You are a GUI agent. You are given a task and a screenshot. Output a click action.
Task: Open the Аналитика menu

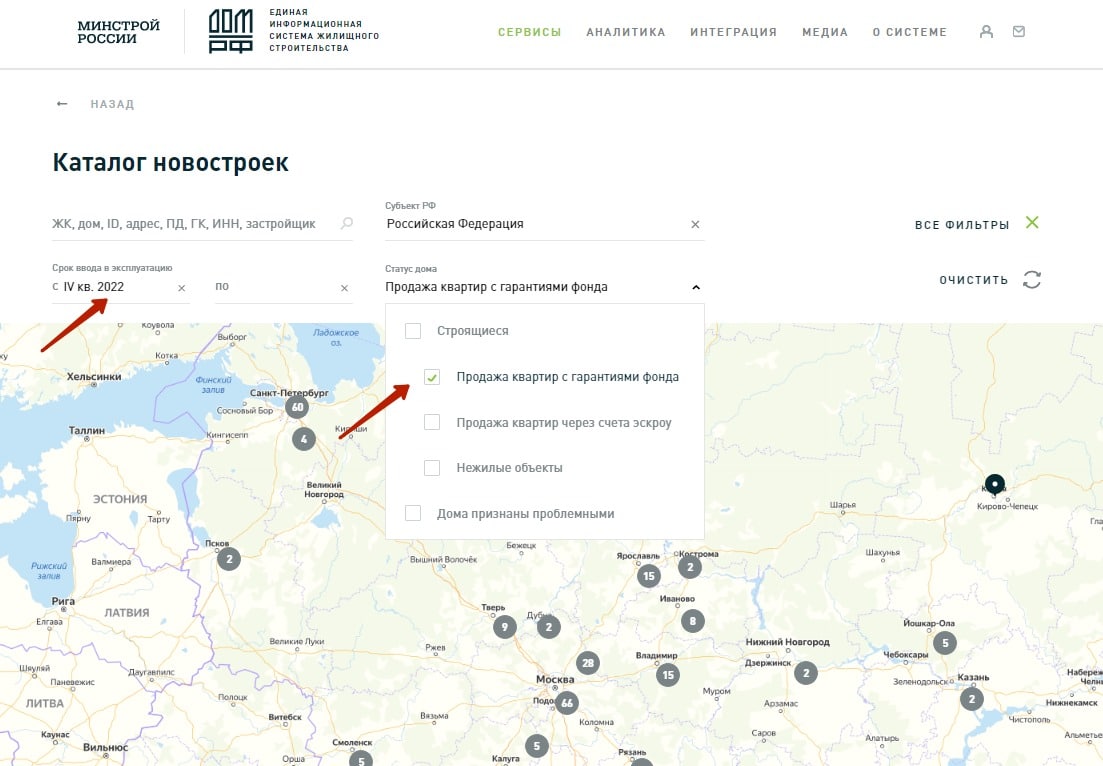pyautogui.click(x=626, y=32)
